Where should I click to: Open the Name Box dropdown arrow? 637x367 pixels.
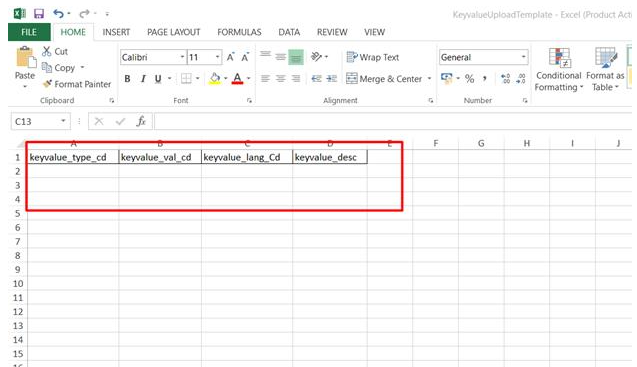pyautogui.click(x=63, y=121)
